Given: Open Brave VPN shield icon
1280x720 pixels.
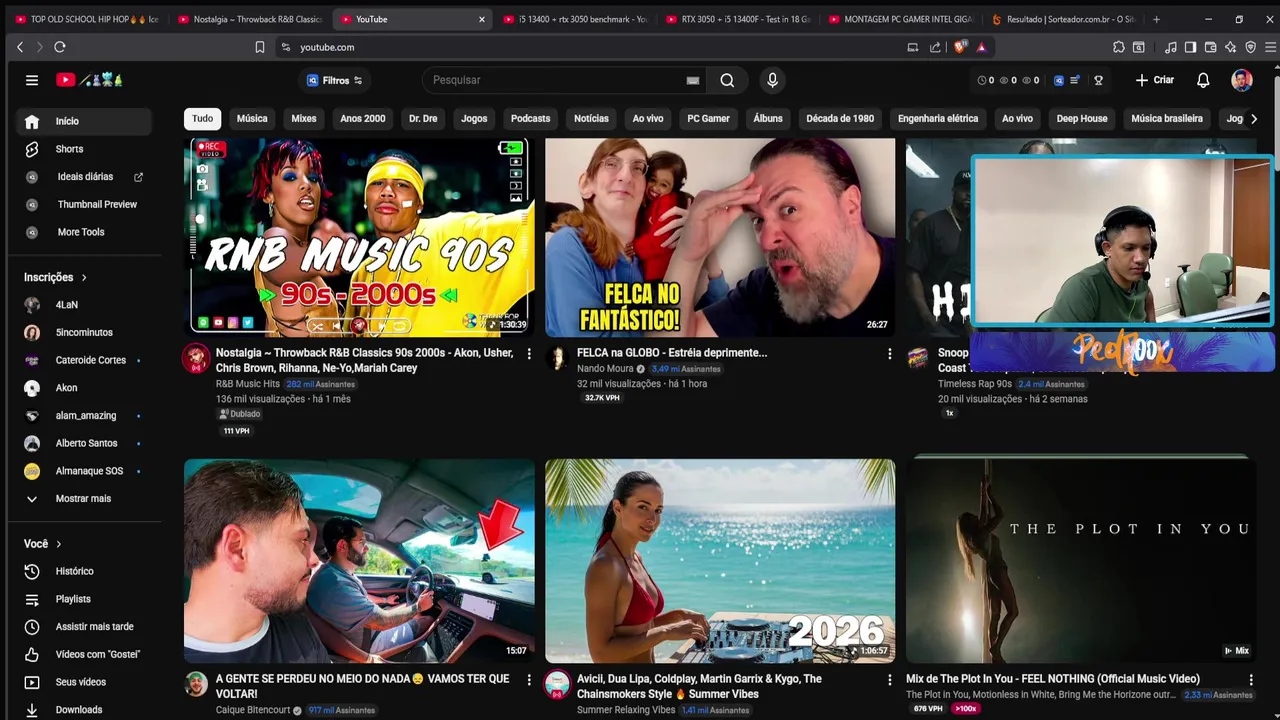Looking at the screenshot, I should pos(1250,47).
